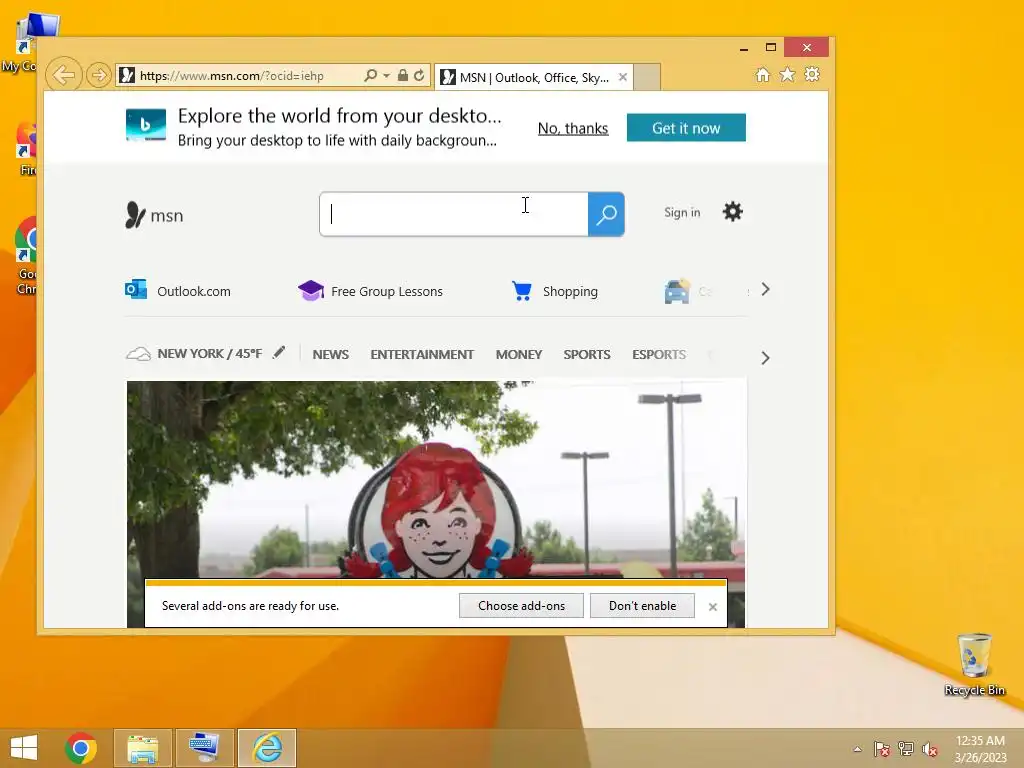The width and height of the screenshot is (1024, 768).
Task: Click Internet Explorer taskbar icon
Action: [x=267, y=748]
